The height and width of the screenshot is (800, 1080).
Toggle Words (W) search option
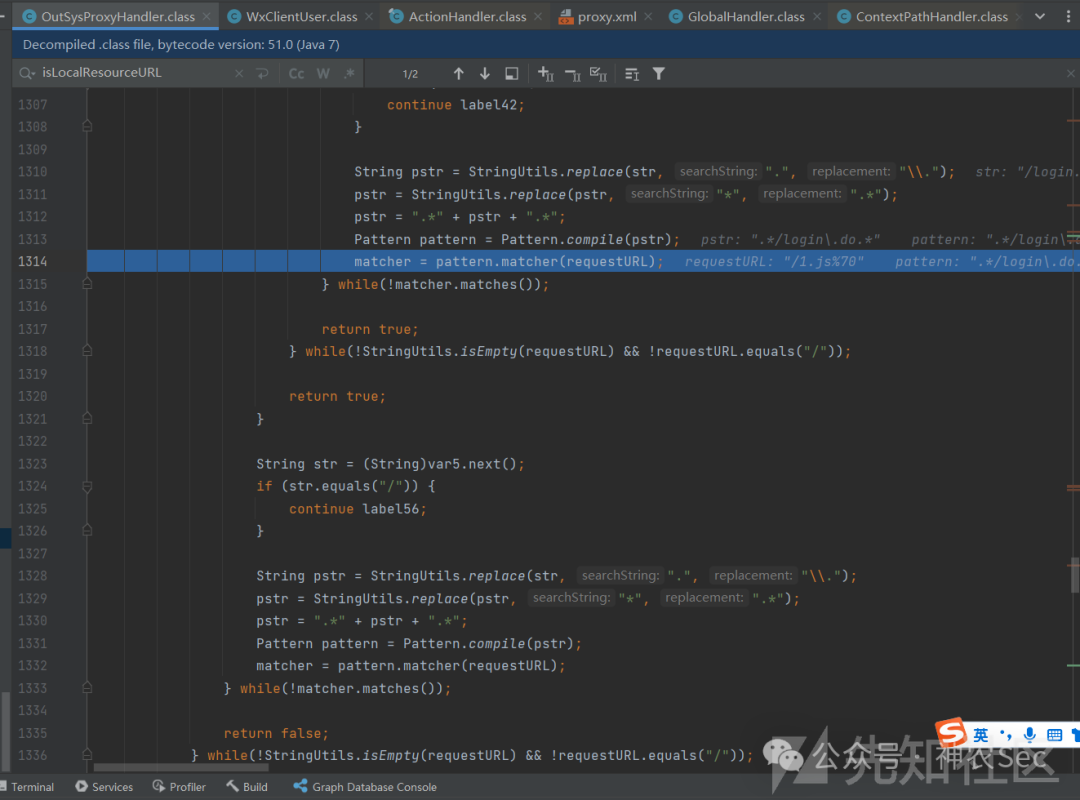(323, 73)
